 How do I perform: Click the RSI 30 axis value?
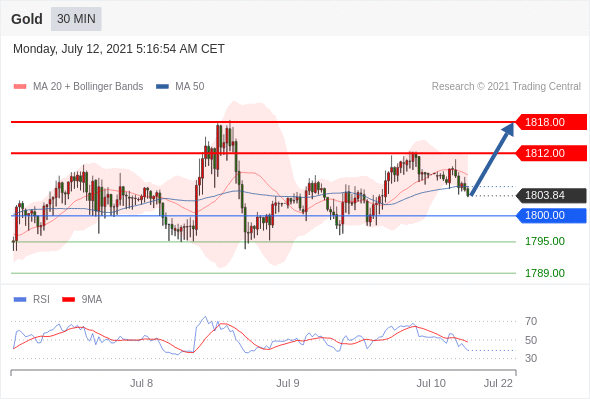point(531,358)
